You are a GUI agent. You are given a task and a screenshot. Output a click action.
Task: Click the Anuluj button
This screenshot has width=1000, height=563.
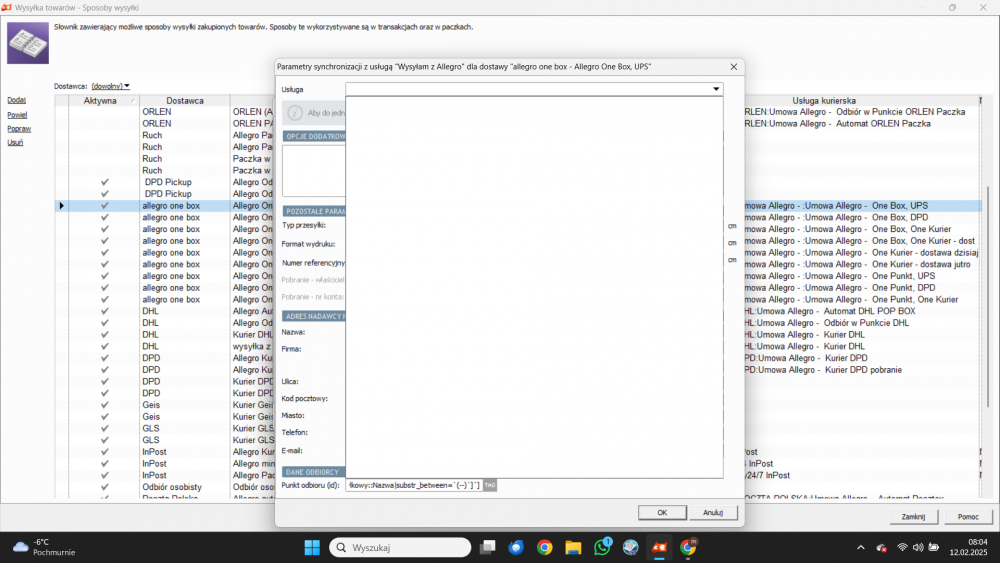712,513
